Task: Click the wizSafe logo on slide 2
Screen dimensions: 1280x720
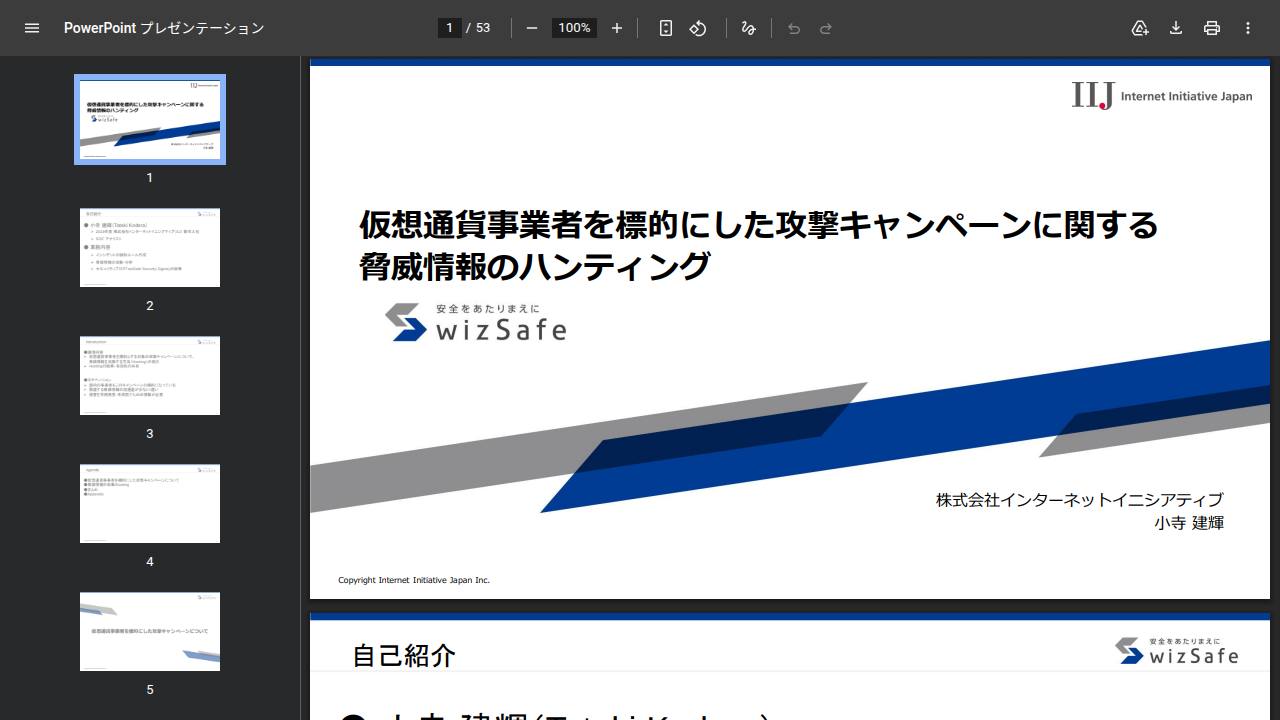Action: tap(1177, 651)
